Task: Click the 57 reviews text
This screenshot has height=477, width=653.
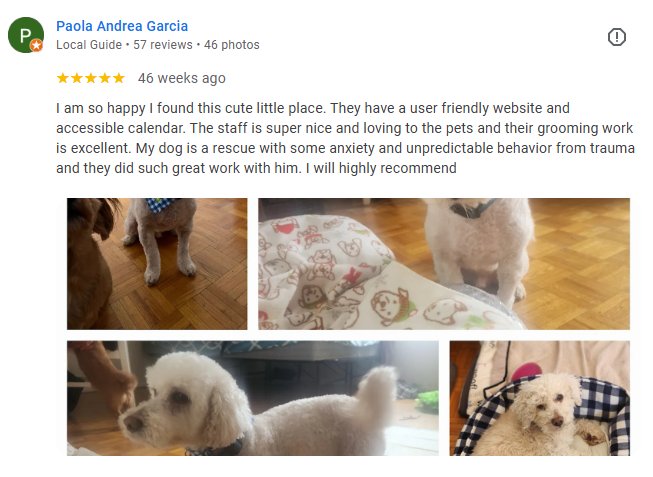Action: coord(163,45)
